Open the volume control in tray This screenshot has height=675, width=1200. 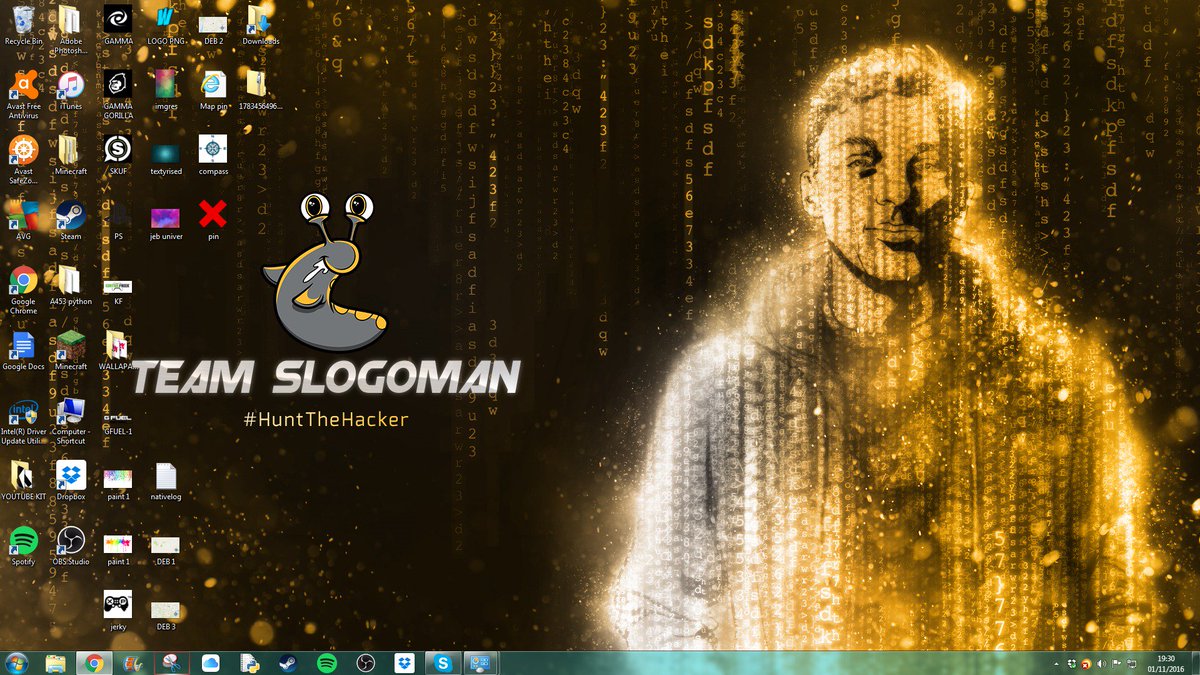[x=1102, y=663]
